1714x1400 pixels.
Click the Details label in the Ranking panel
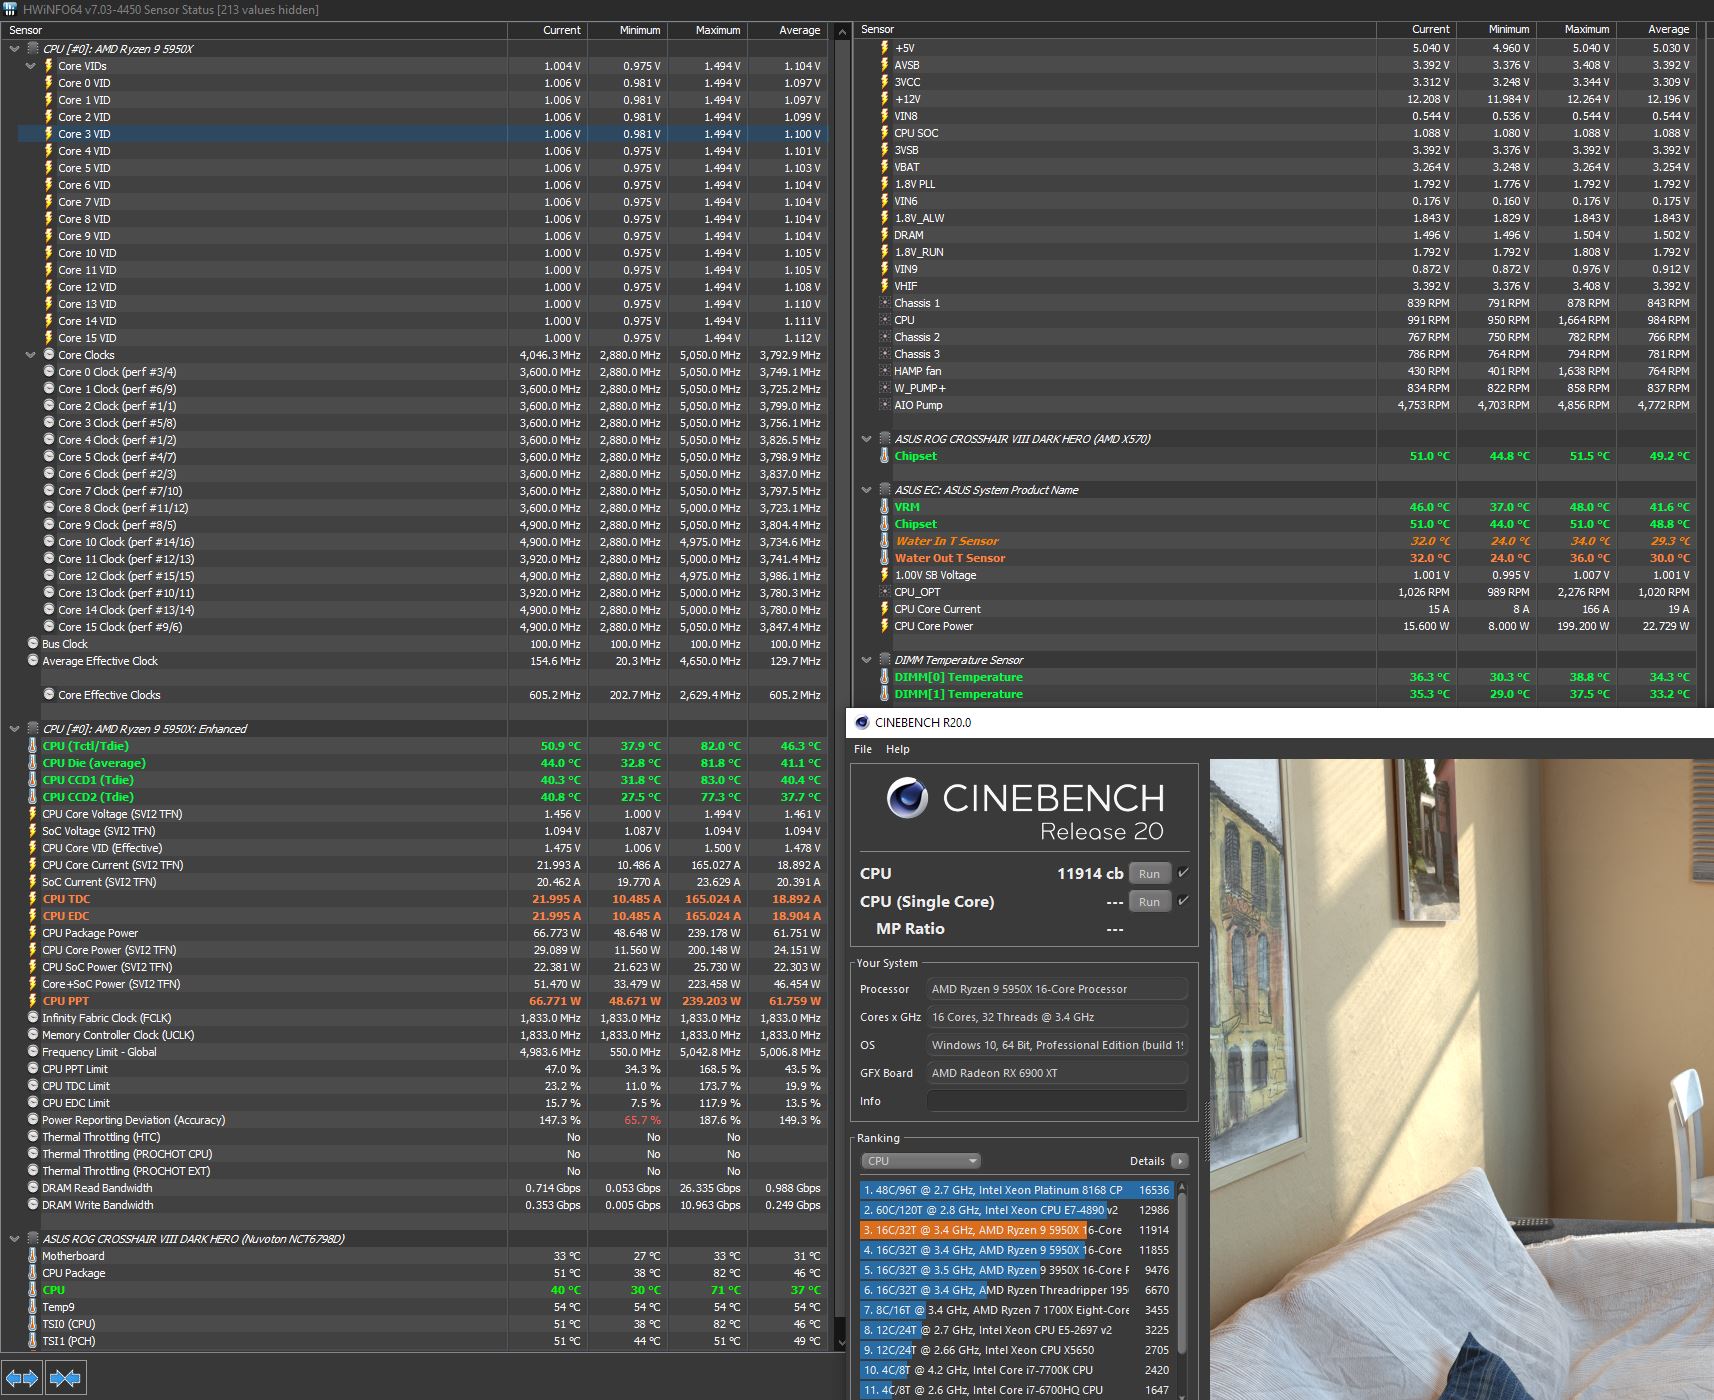(1147, 1161)
